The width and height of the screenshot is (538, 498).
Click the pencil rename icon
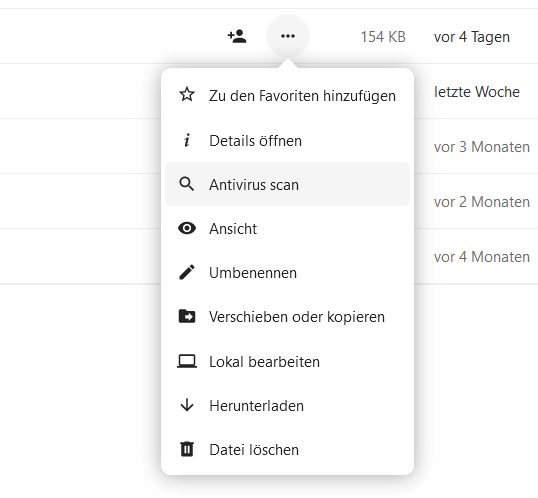pos(187,272)
